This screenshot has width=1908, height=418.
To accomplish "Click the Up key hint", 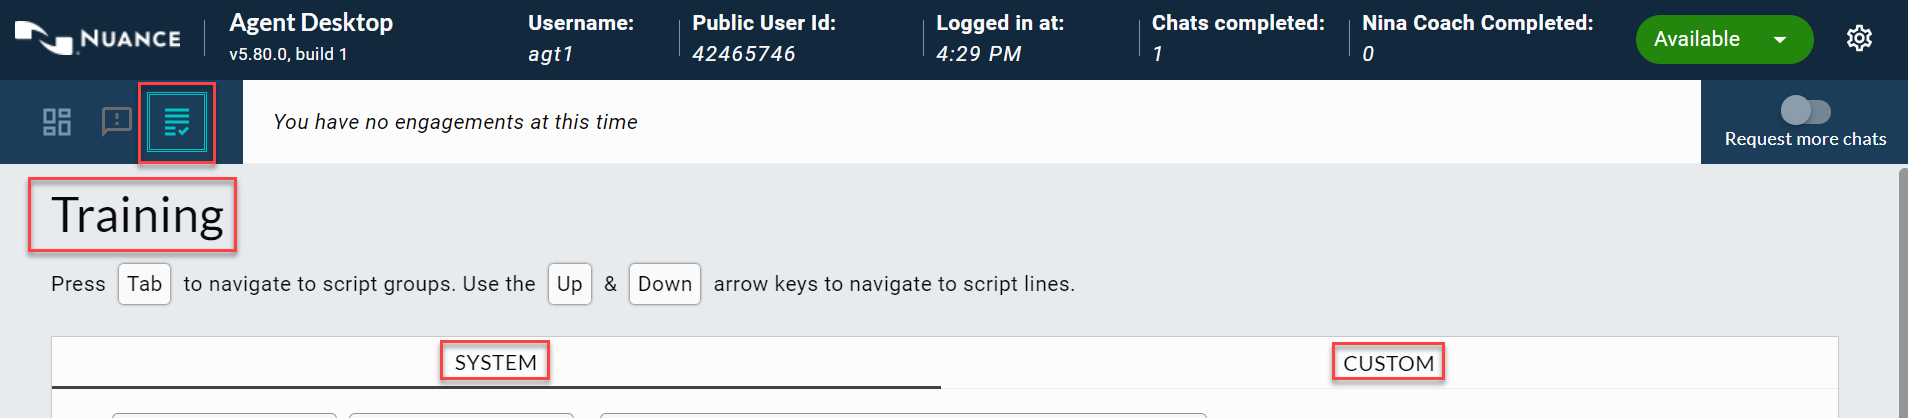I will point(569,284).
